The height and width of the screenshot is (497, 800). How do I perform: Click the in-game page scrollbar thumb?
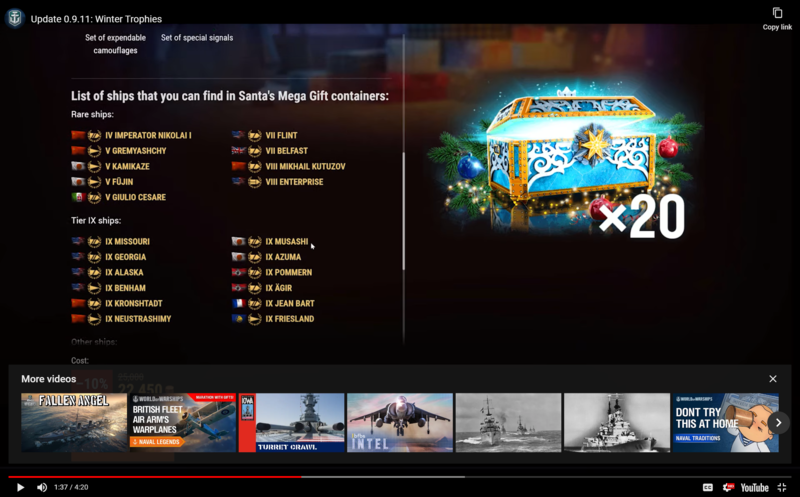pyautogui.click(x=404, y=210)
